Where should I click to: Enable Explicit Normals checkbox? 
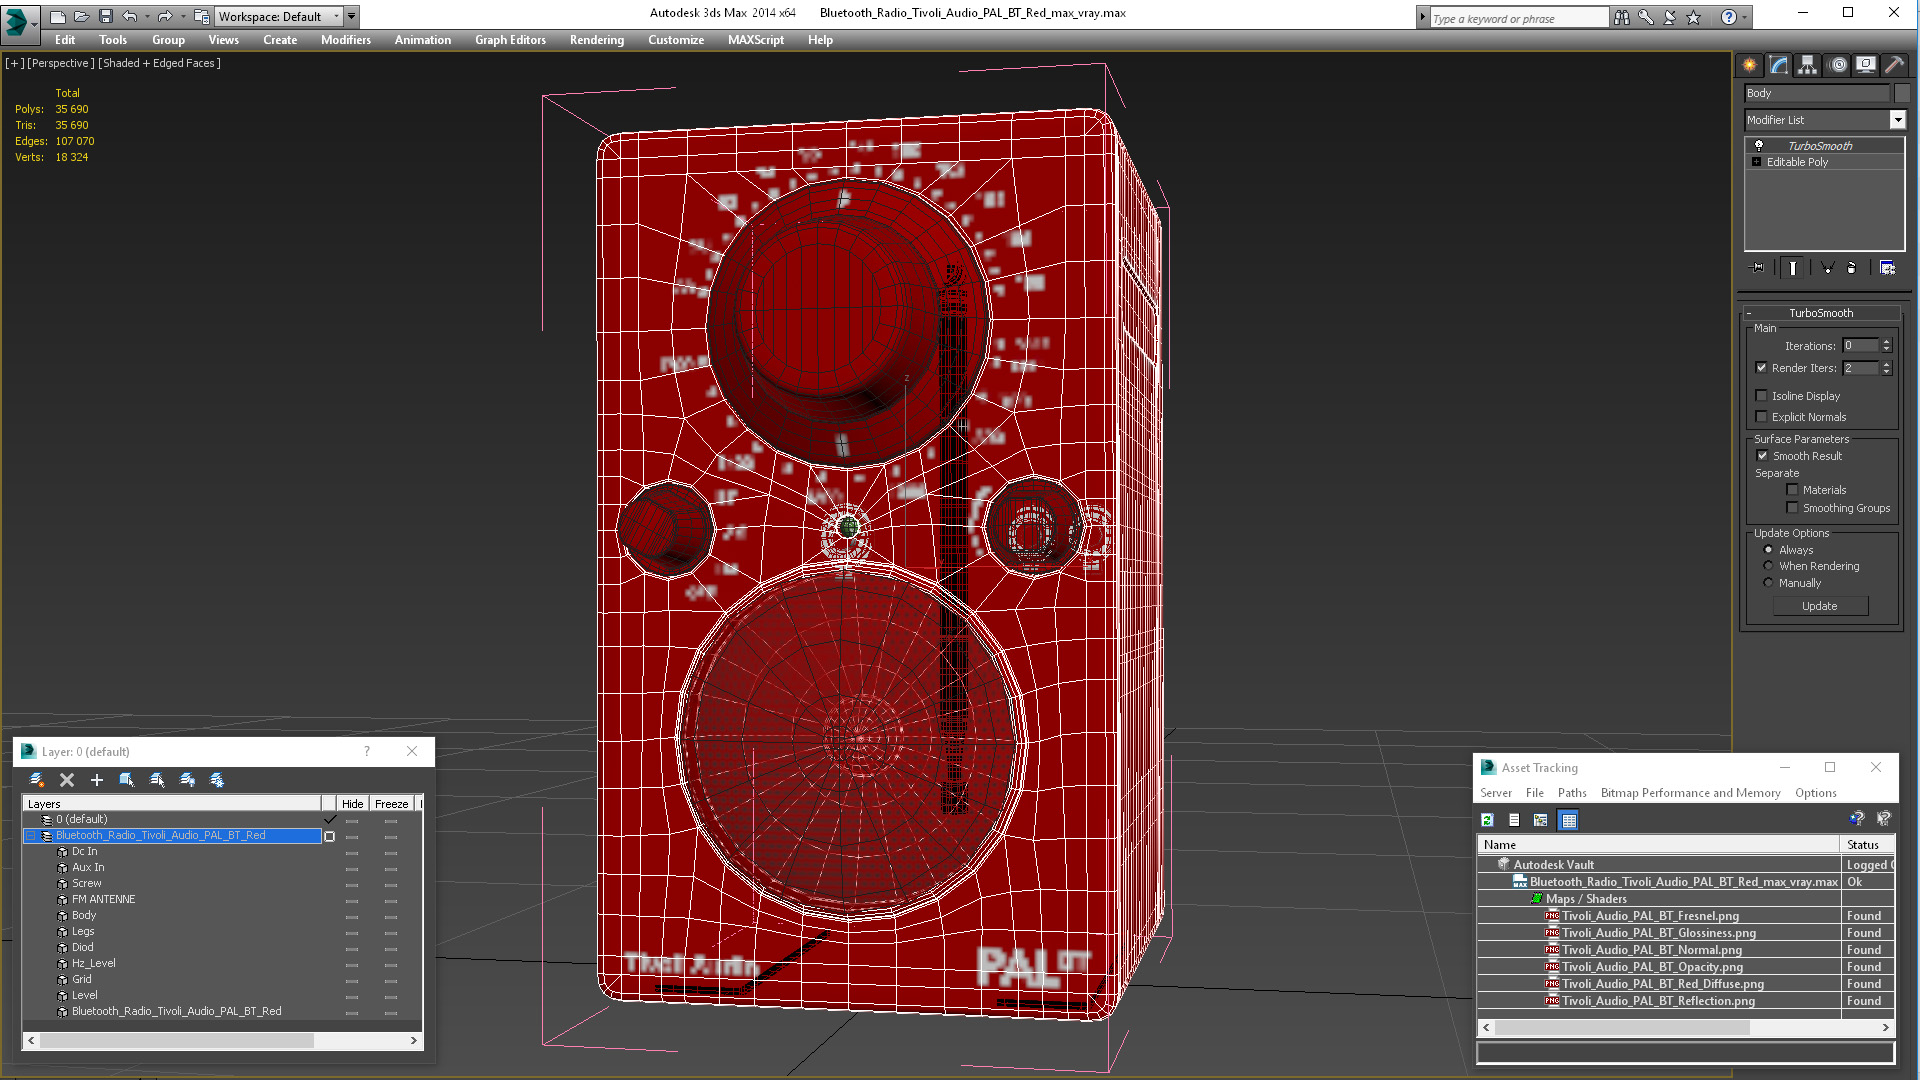[1761, 417]
